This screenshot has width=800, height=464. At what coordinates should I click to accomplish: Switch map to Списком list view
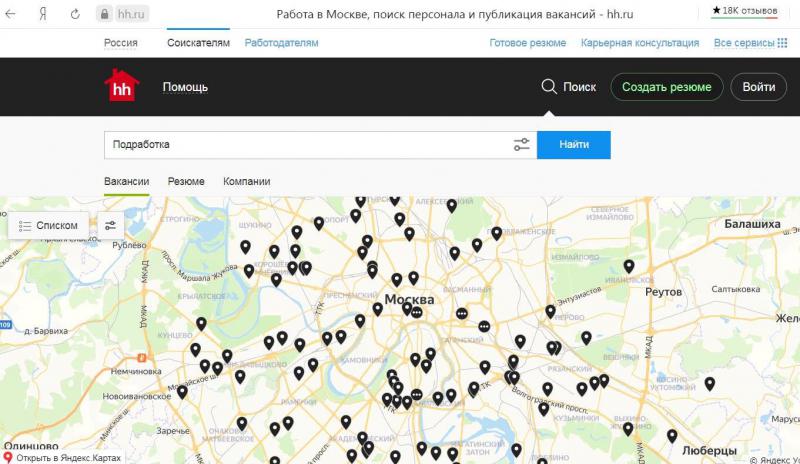pyautogui.click(x=48, y=226)
